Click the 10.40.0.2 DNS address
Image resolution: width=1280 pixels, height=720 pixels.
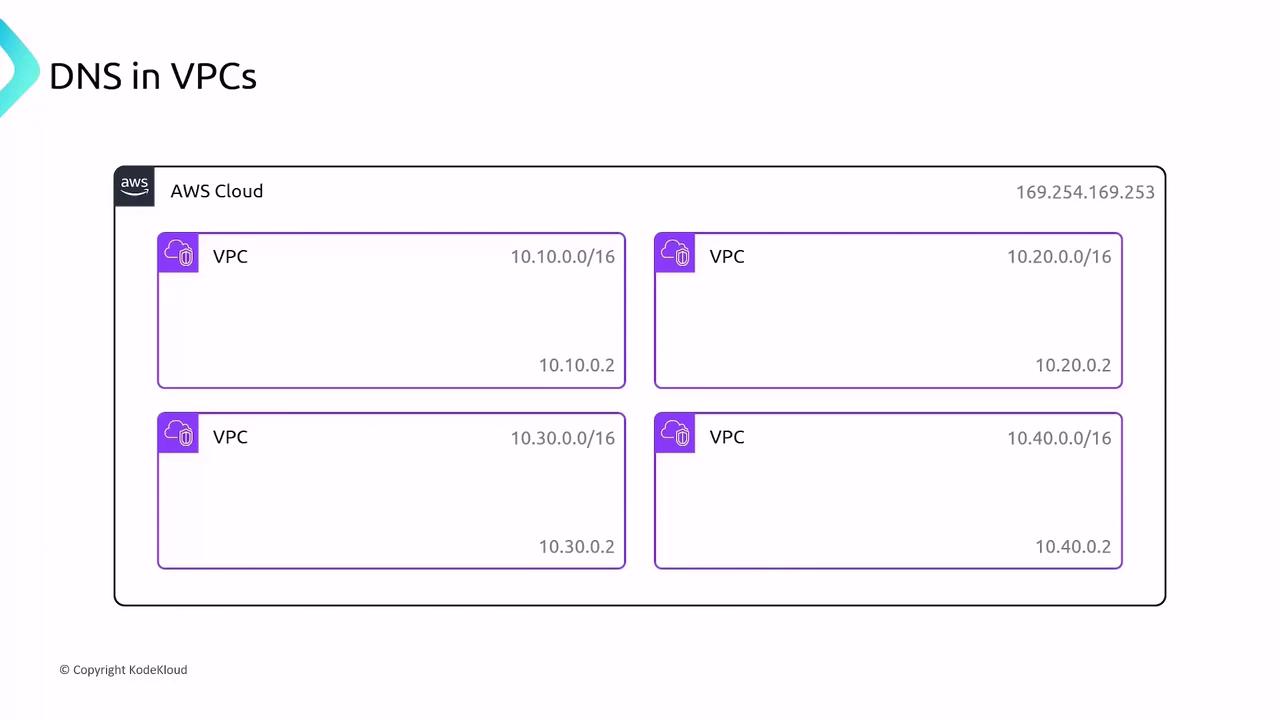pos(1073,546)
